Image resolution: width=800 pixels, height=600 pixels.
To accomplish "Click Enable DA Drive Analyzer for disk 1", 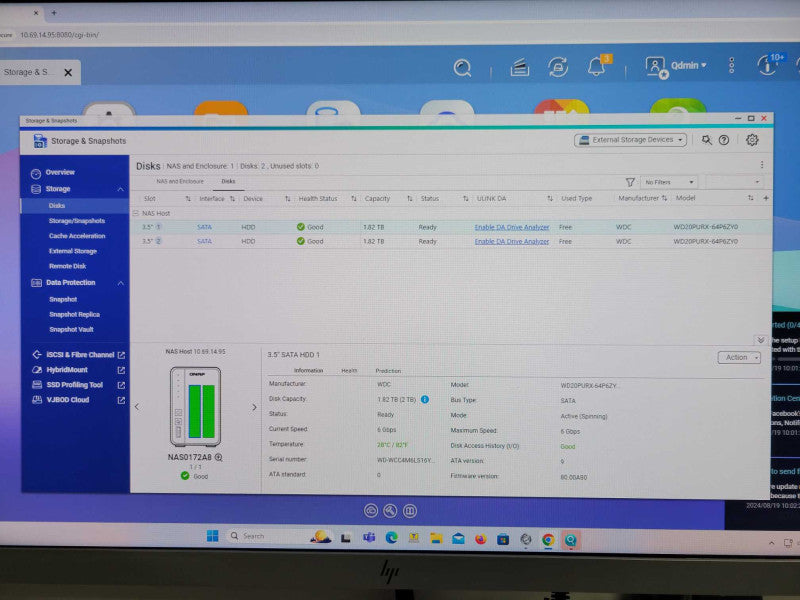I will tap(512, 227).
